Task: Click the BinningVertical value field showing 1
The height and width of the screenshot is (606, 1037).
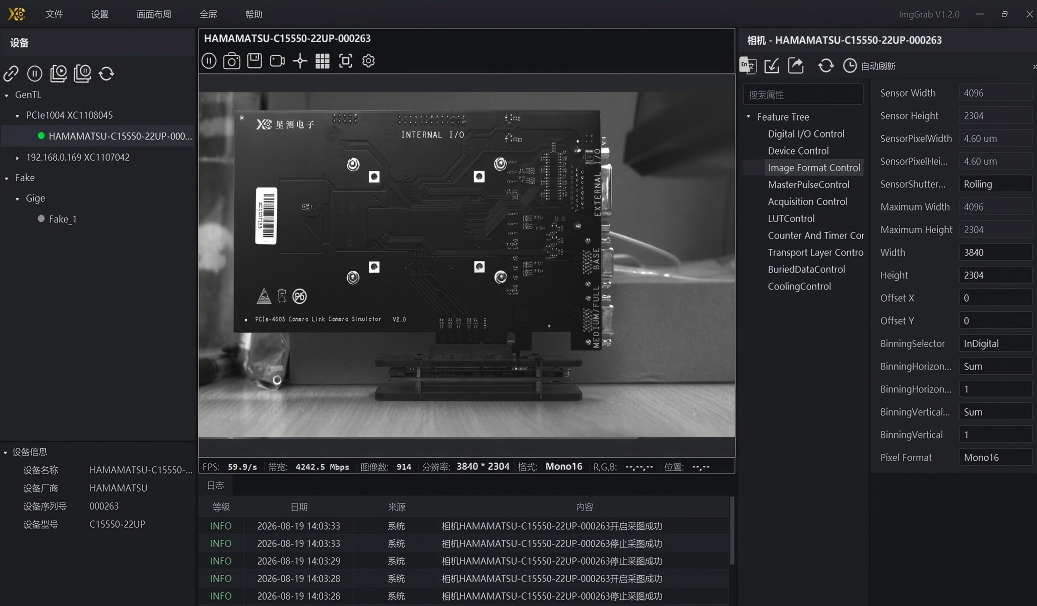Action: [x=995, y=435]
